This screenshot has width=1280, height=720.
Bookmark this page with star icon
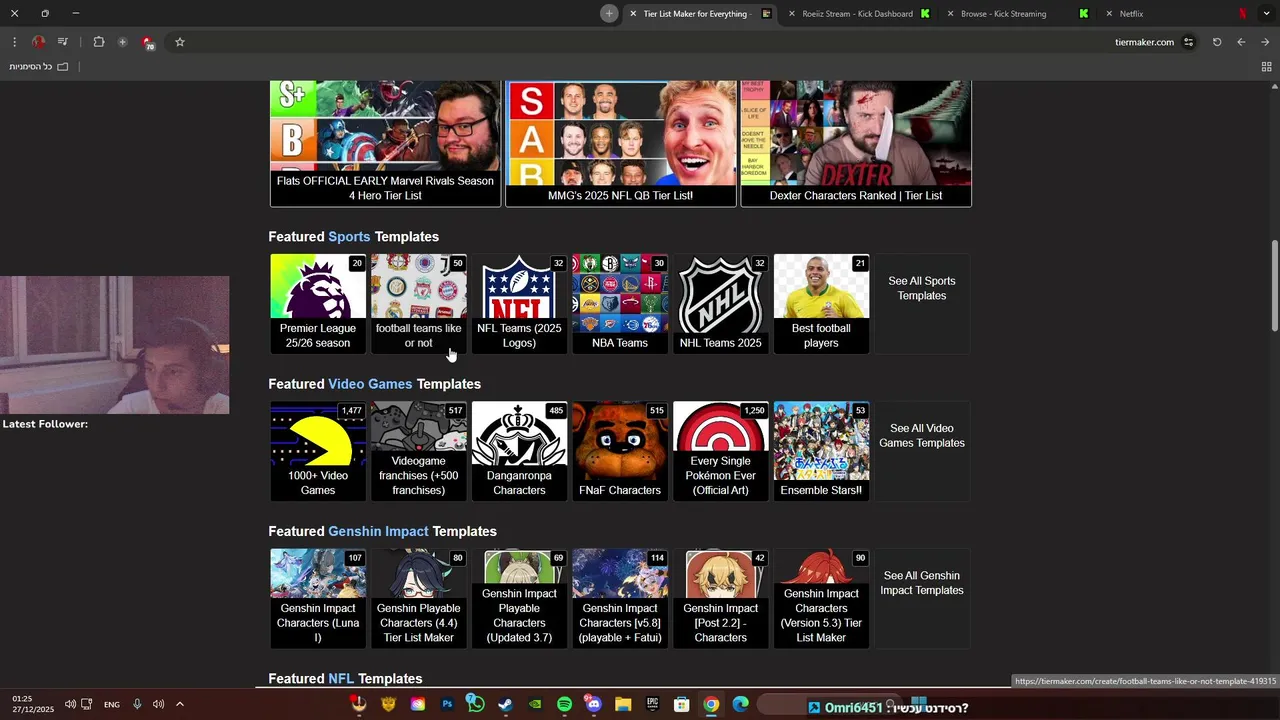coord(180,42)
